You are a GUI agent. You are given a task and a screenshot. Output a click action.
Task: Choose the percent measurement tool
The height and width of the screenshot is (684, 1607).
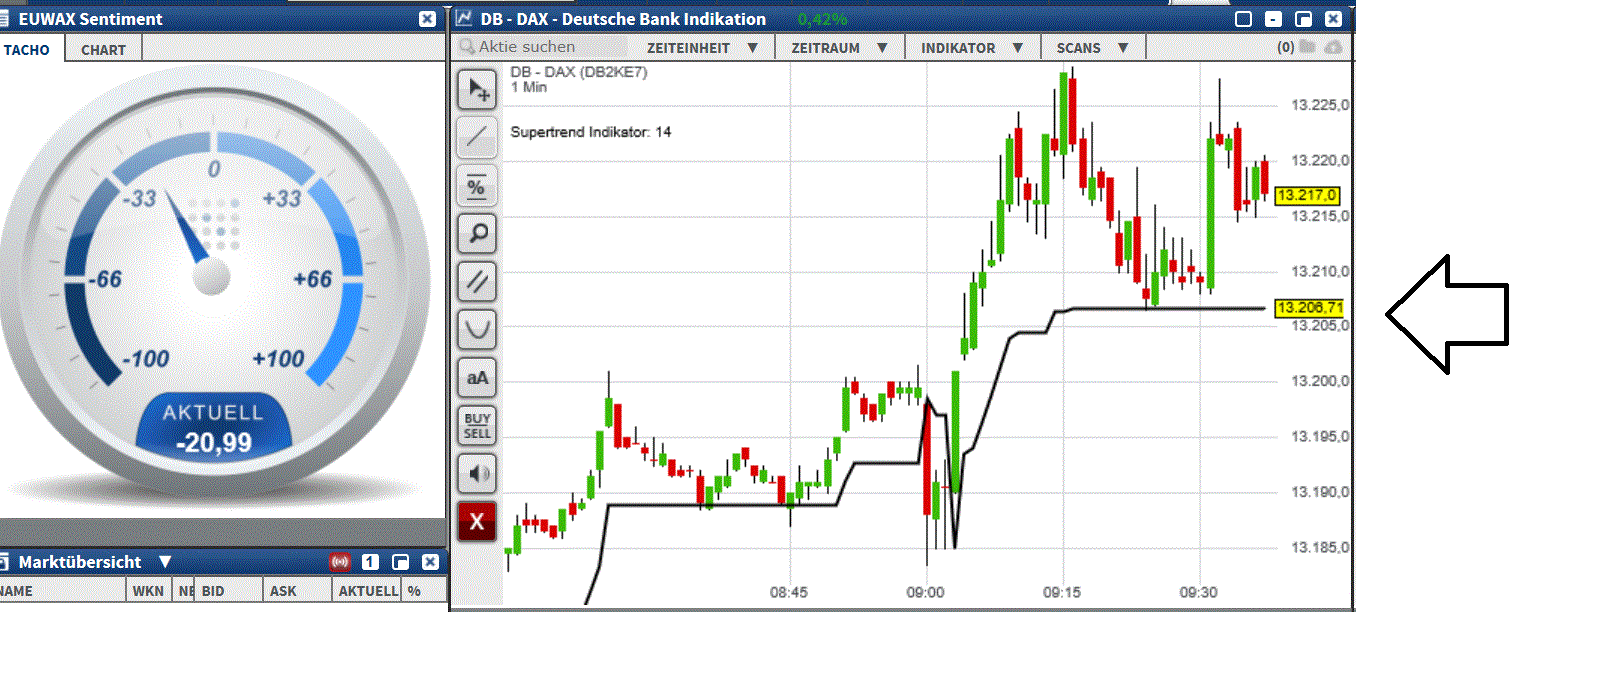pyautogui.click(x=477, y=186)
